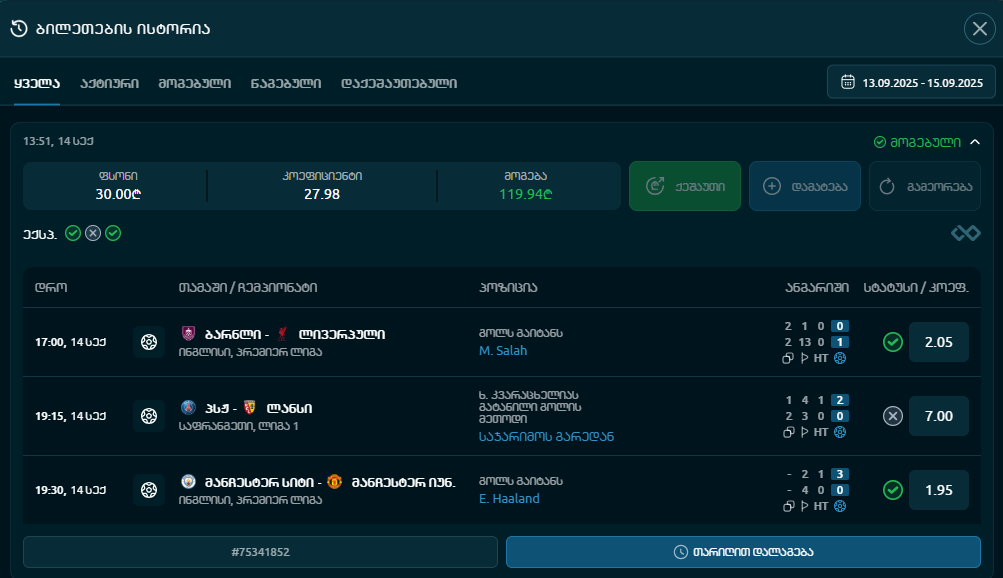Image resolution: width=1003 pixels, height=578 pixels.
Task: Open the დაქეშაუთებული tab
Action: [x=399, y=83]
